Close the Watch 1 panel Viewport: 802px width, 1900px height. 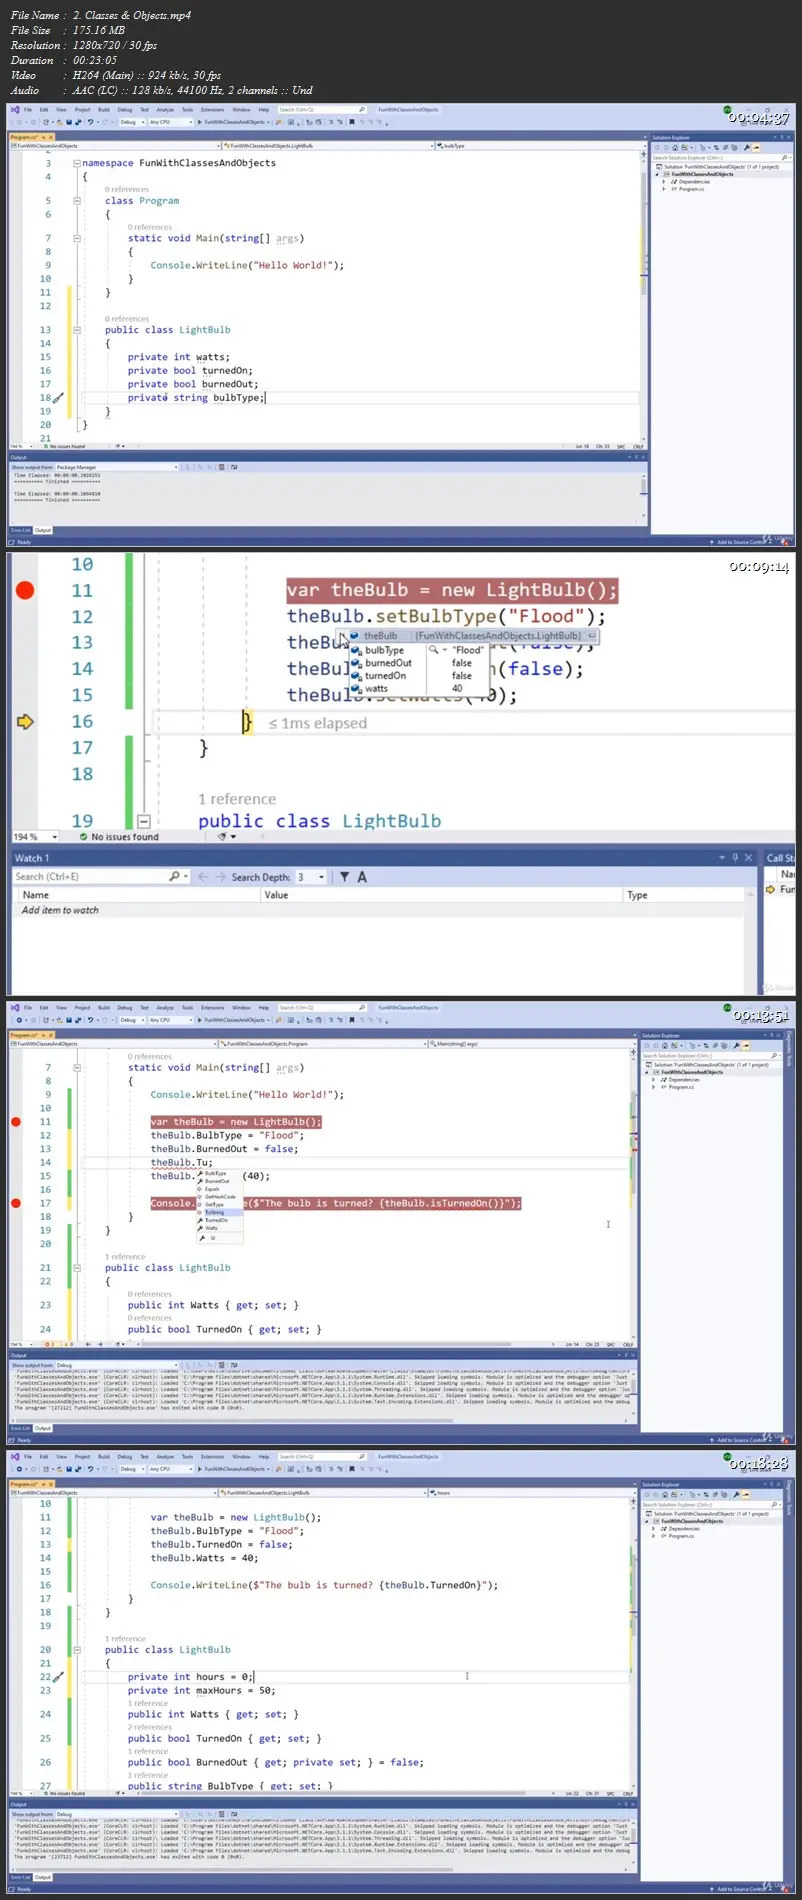[748, 858]
